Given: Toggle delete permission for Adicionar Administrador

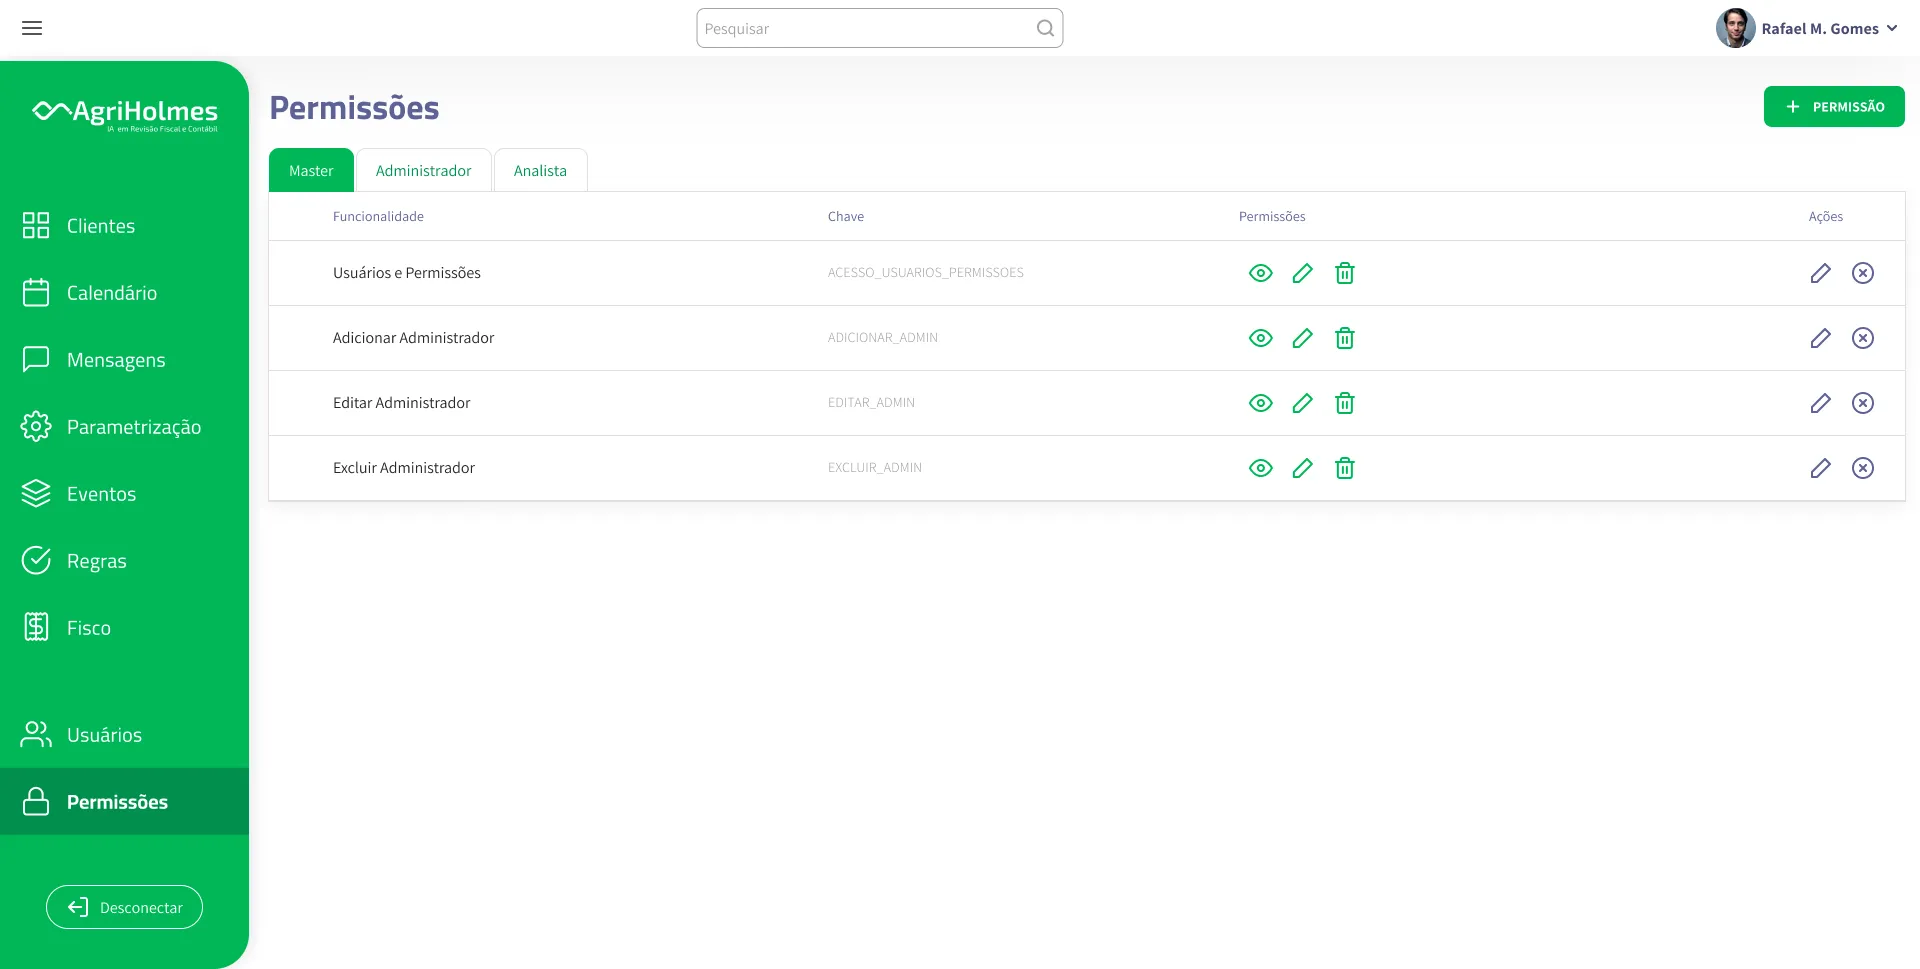Looking at the screenshot, I should (1345, 338).
